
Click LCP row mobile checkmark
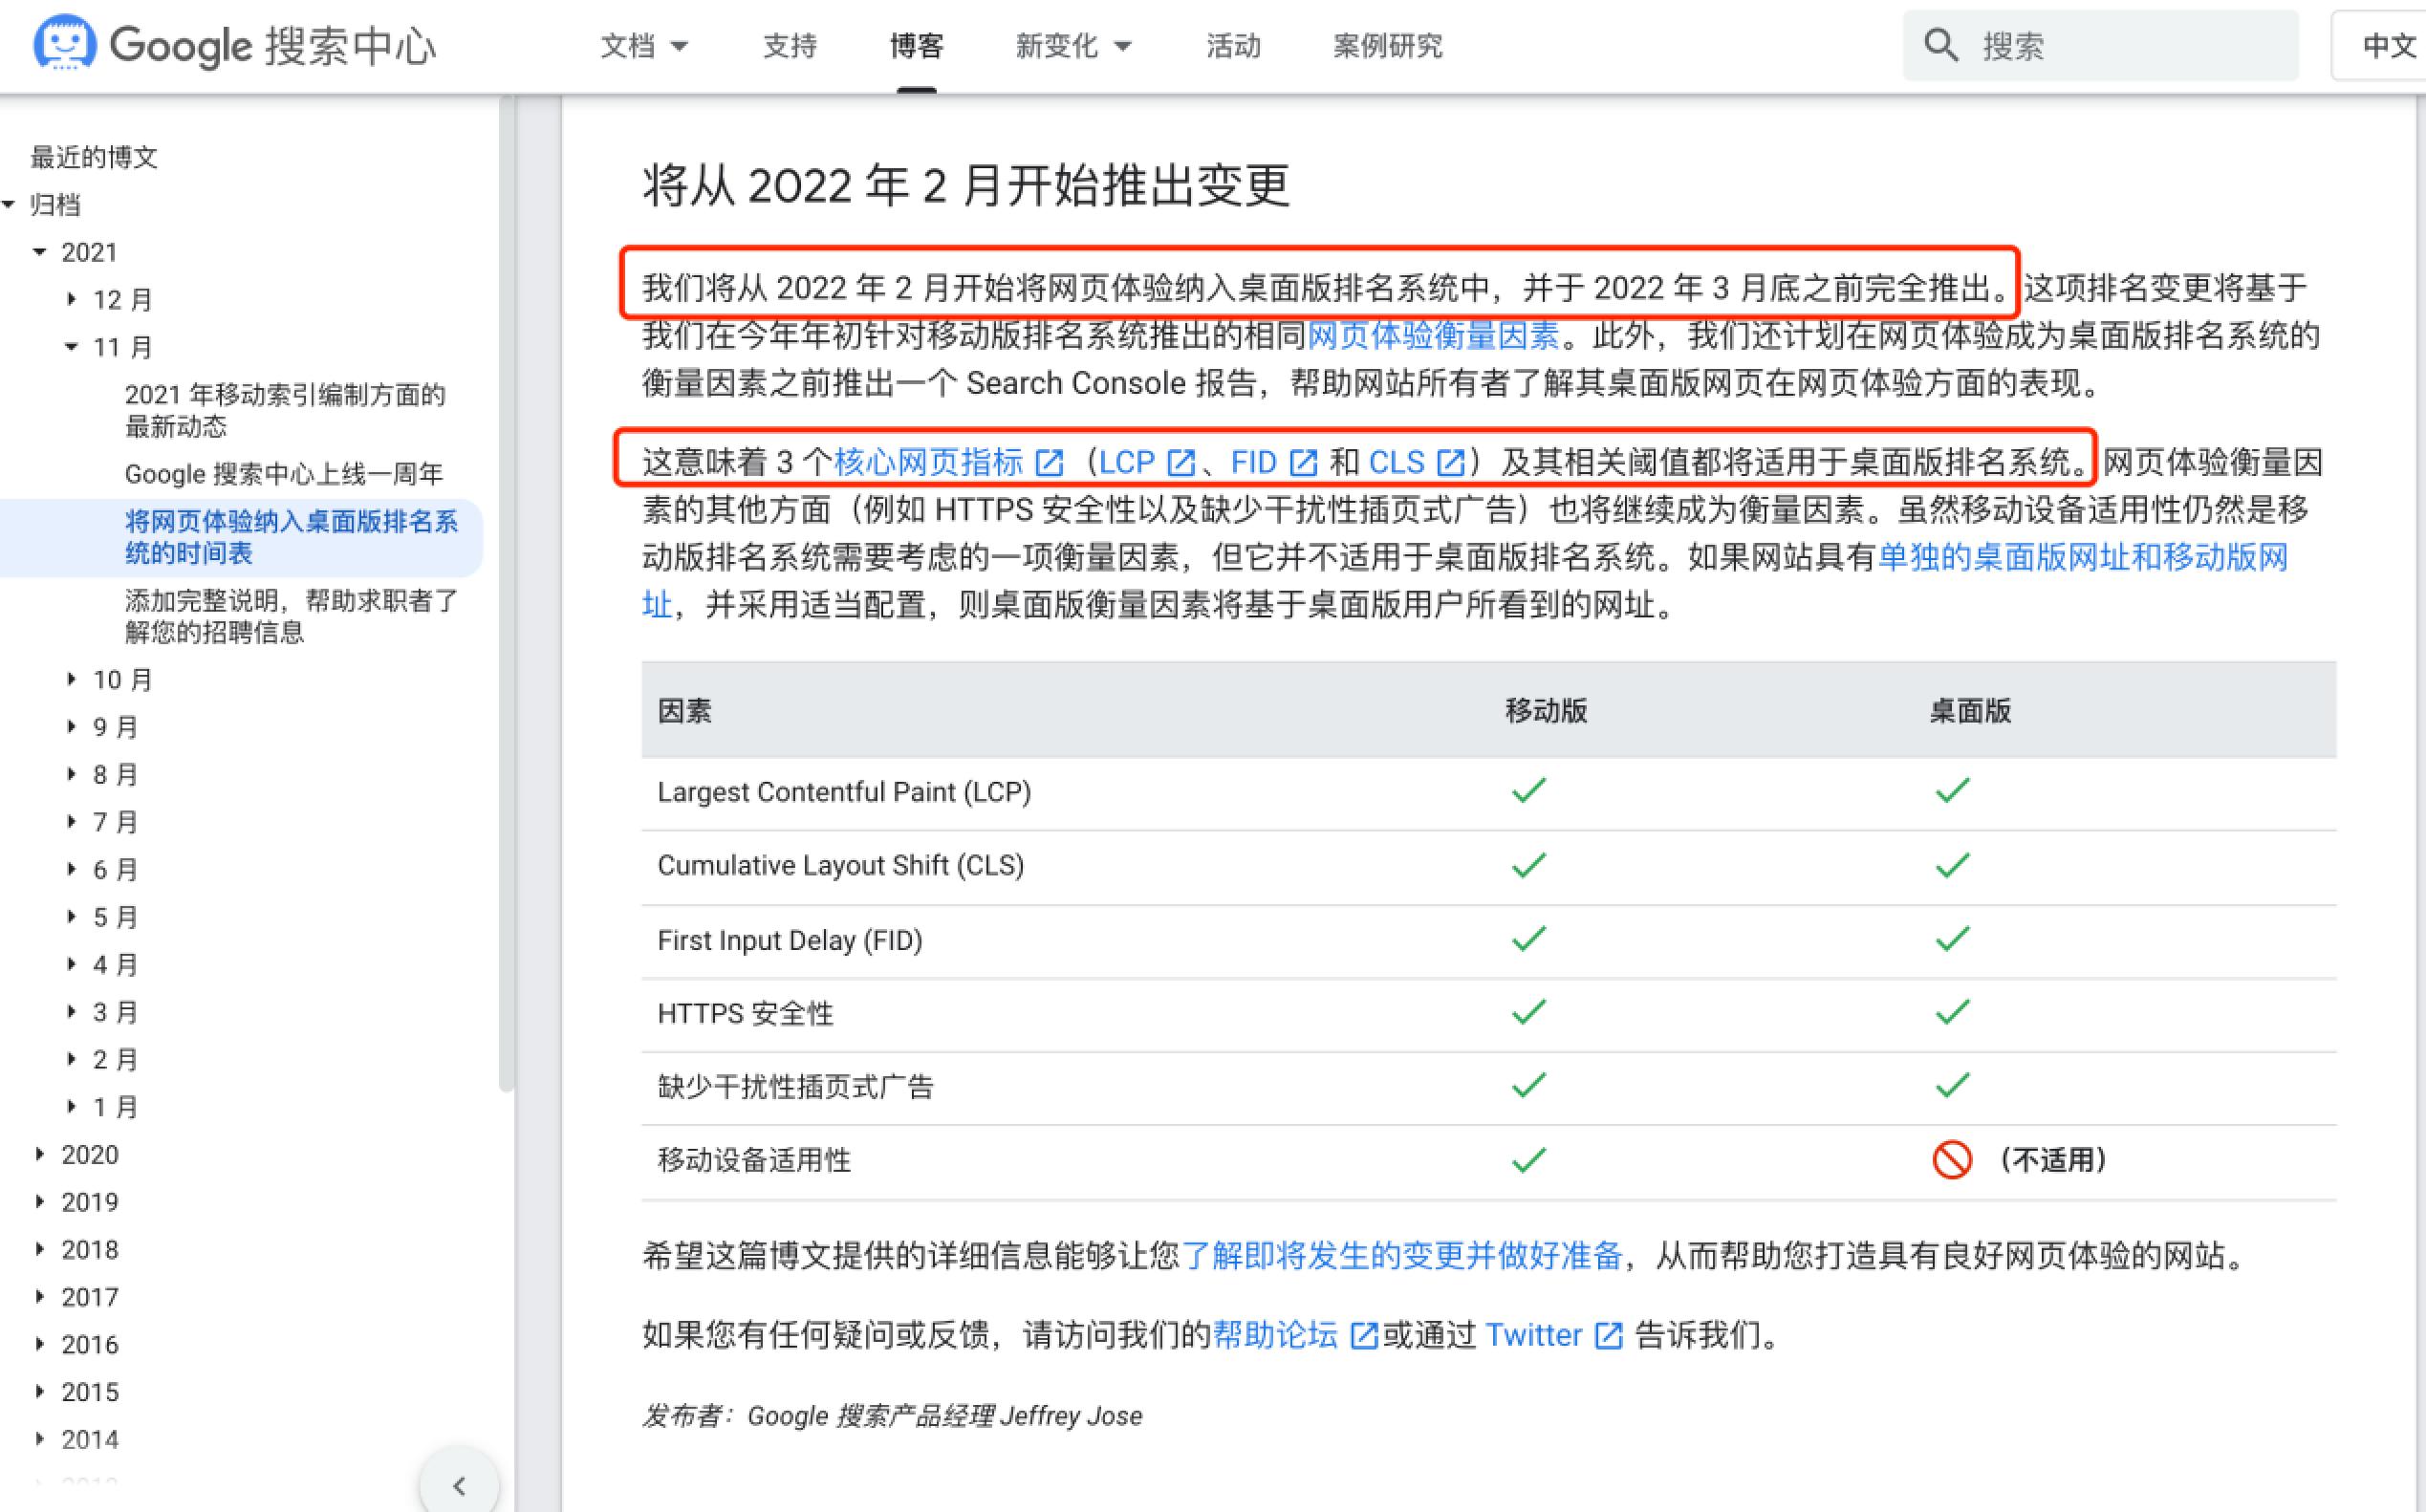1529,791
